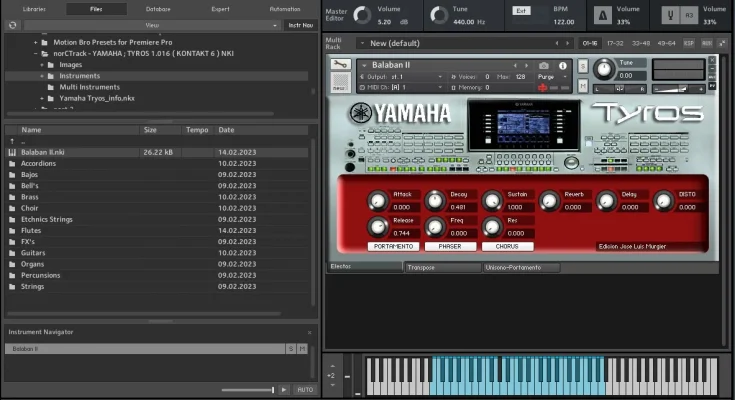Click the wrench edit-instrument icon

[339, 66]
